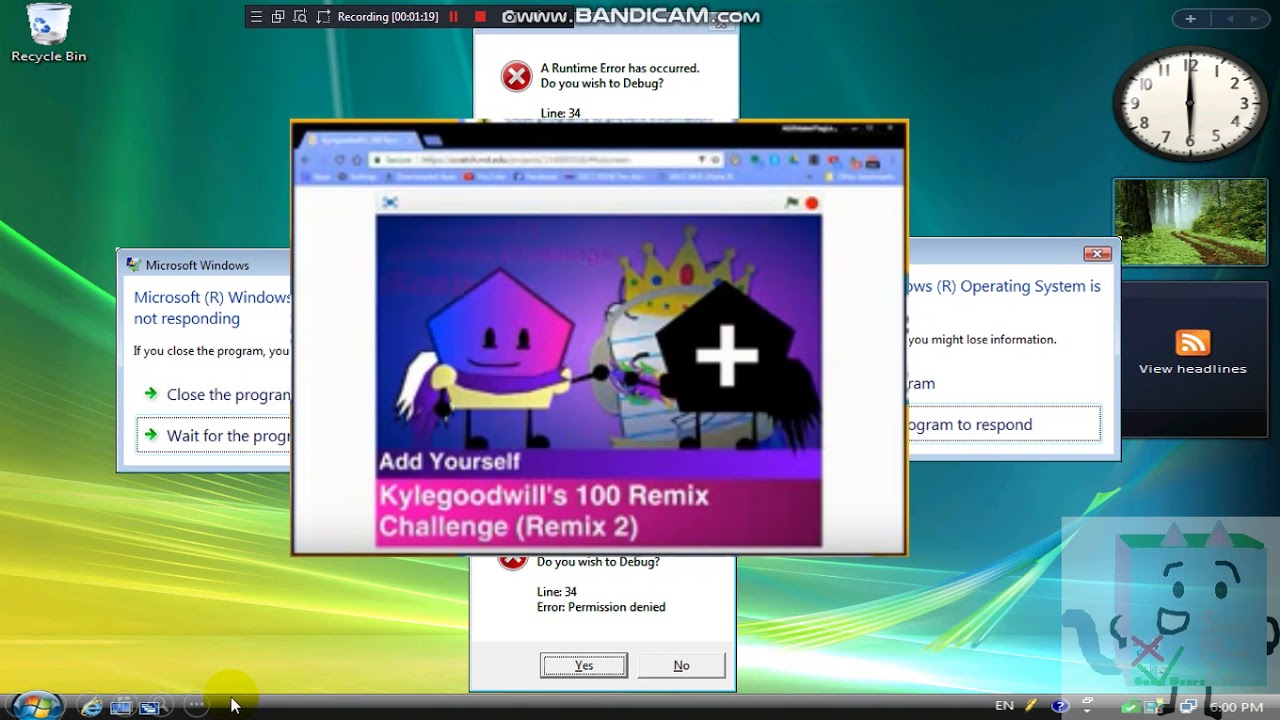Click Bandicam find-window magnifier icon
Screen dimensions: 1280x720
pyautogui.click(x=300, y=16)
